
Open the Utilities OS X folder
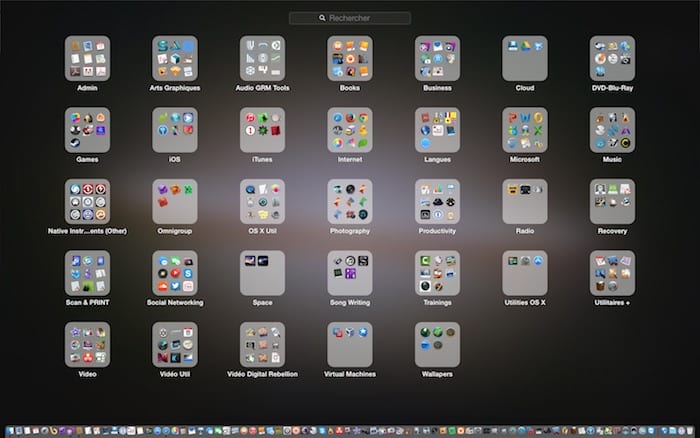(x=525, y=273)
